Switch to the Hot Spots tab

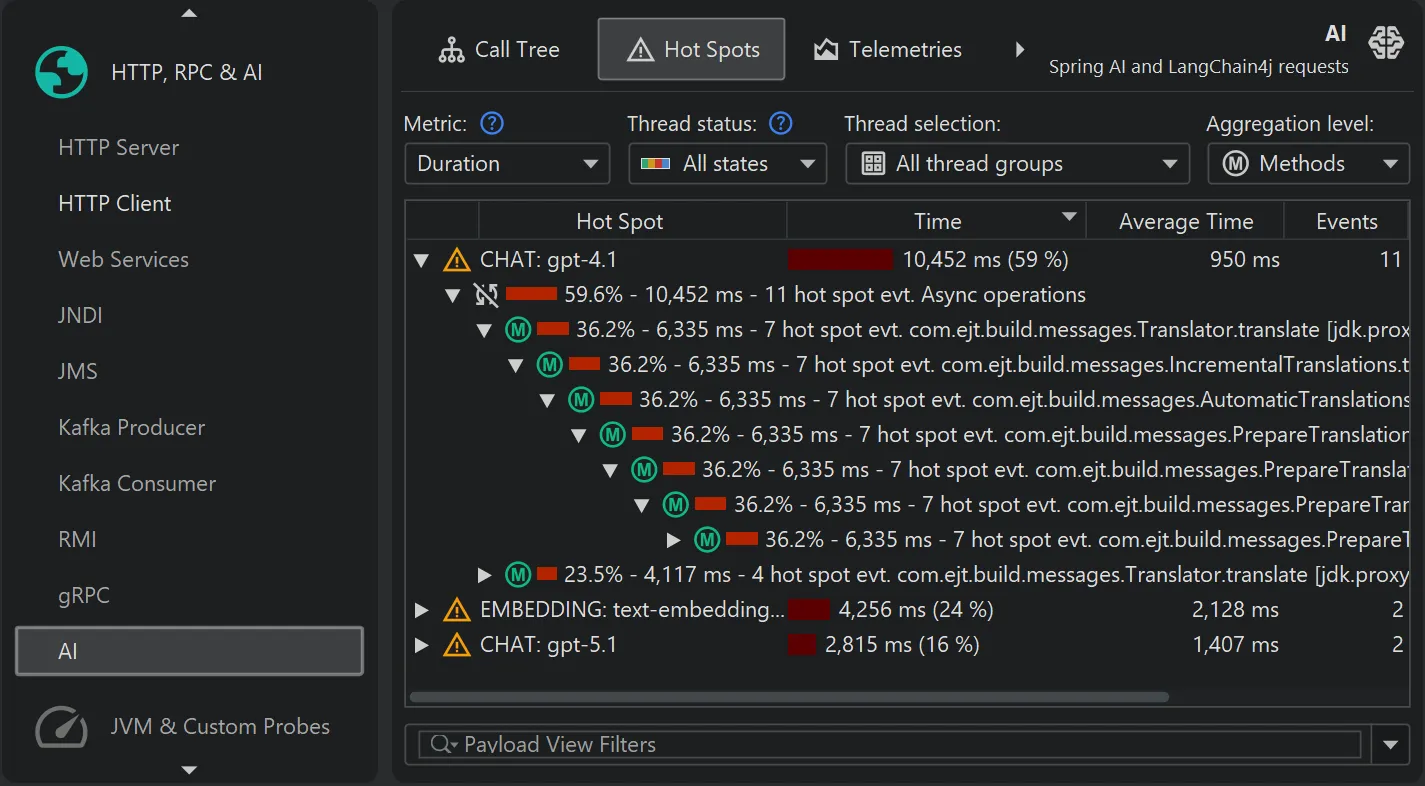(691, 48)
